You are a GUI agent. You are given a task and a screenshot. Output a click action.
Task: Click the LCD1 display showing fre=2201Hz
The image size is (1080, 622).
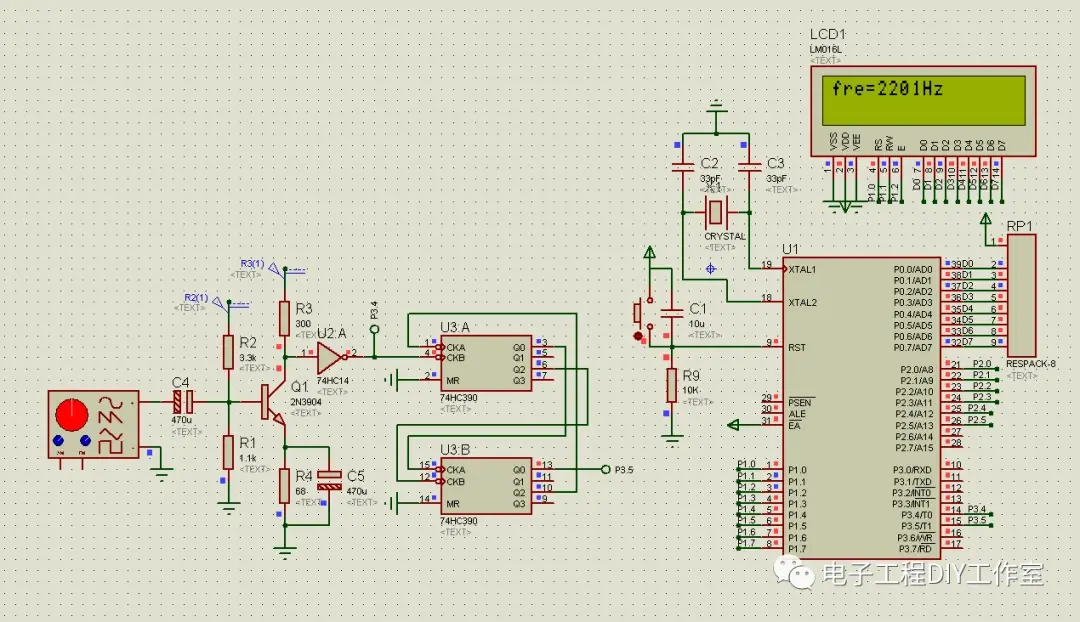(923, 111)
